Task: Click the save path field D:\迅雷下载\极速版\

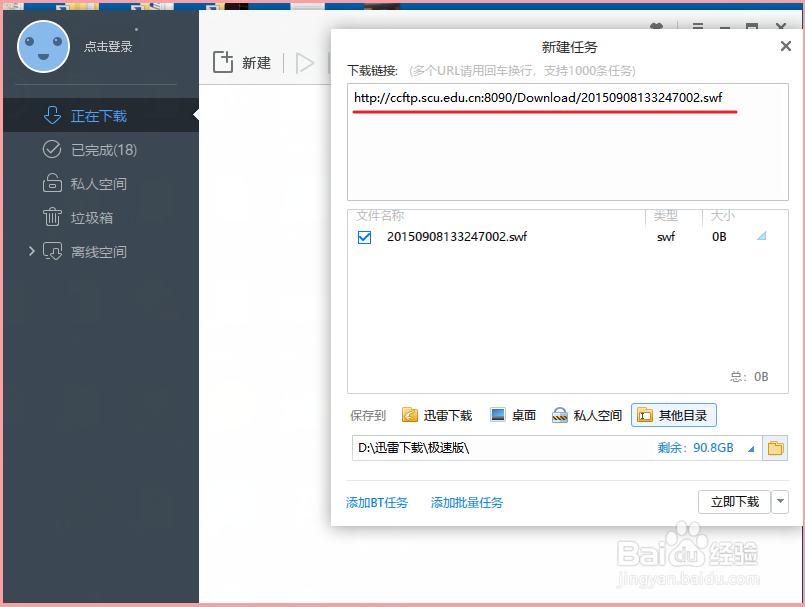Action: tap(557, 448)
